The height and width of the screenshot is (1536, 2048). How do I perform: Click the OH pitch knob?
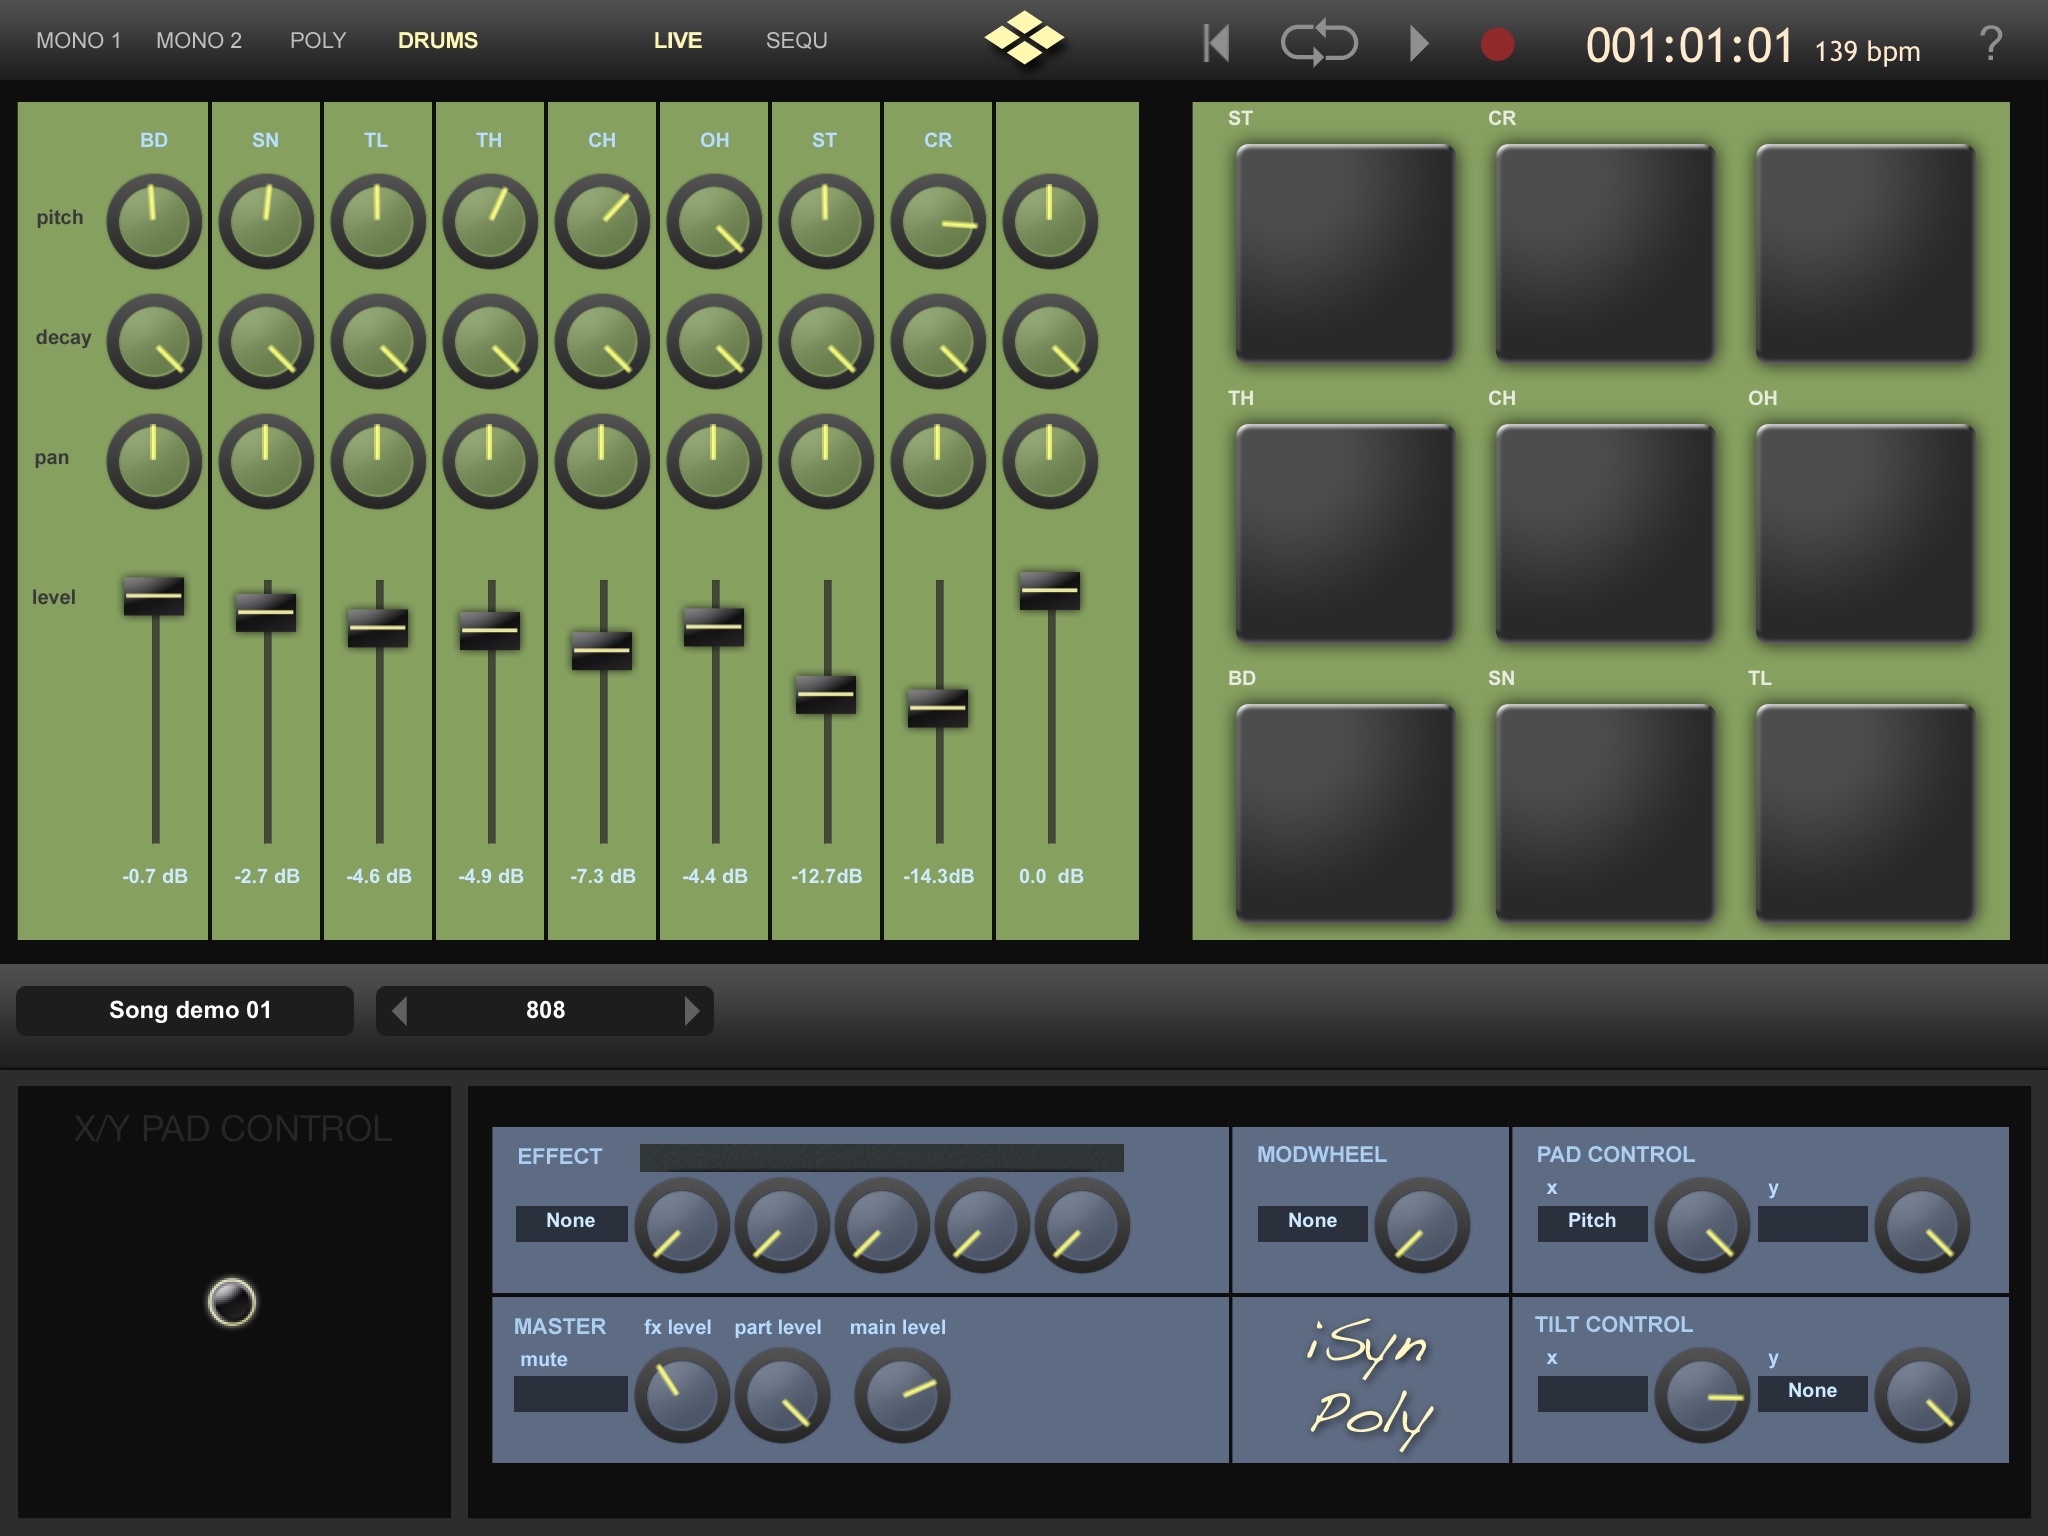(714, 221)
